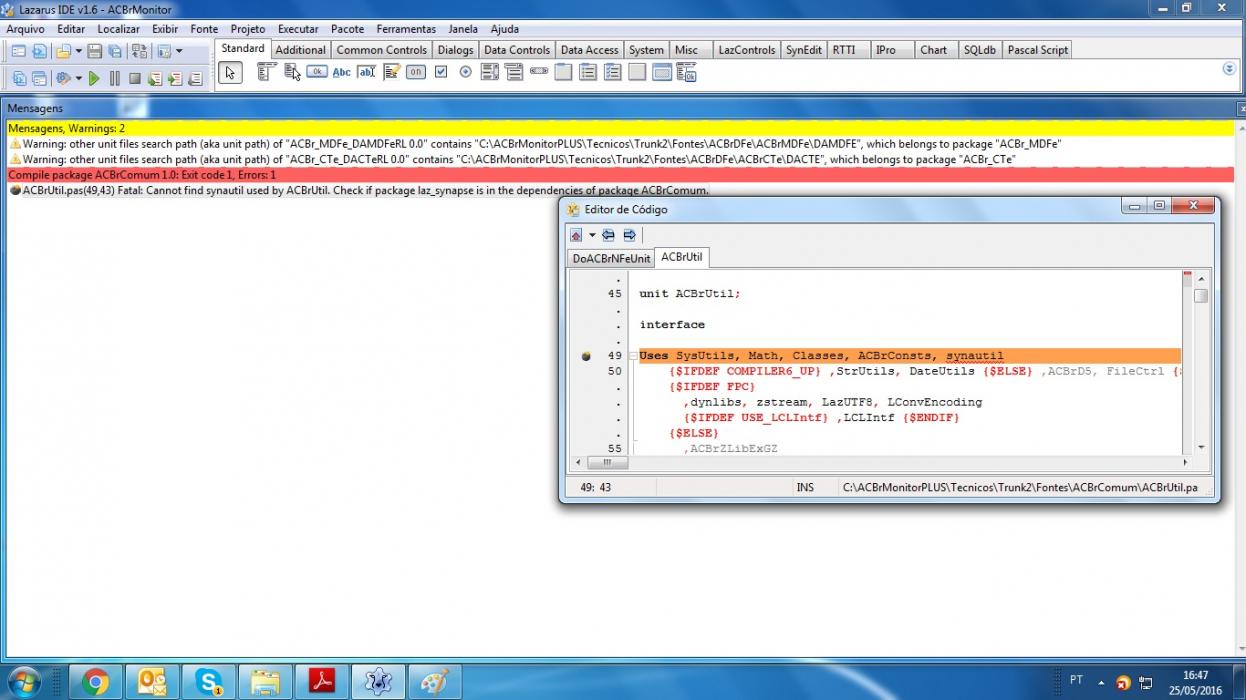
Task: Open the Pacote menu
Action: [348, 29]
